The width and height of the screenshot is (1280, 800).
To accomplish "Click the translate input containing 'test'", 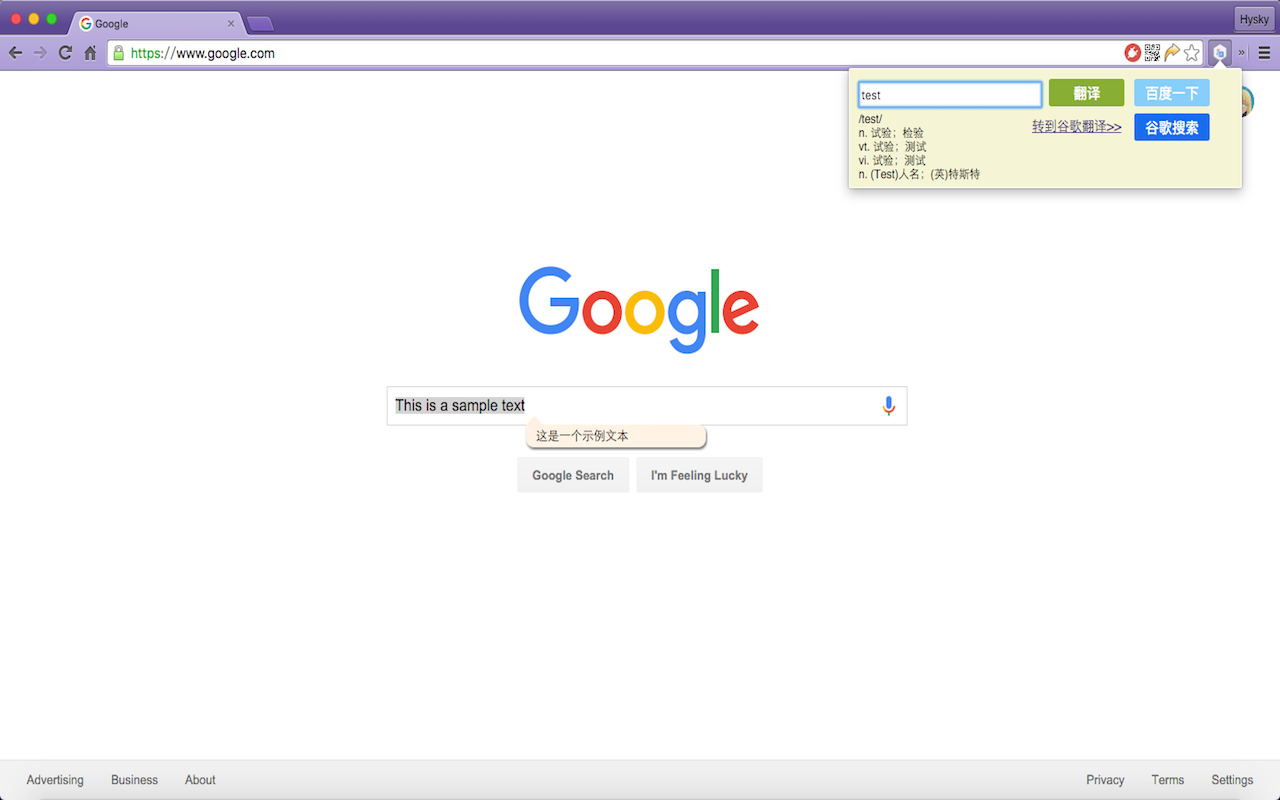I will (950, 95).
